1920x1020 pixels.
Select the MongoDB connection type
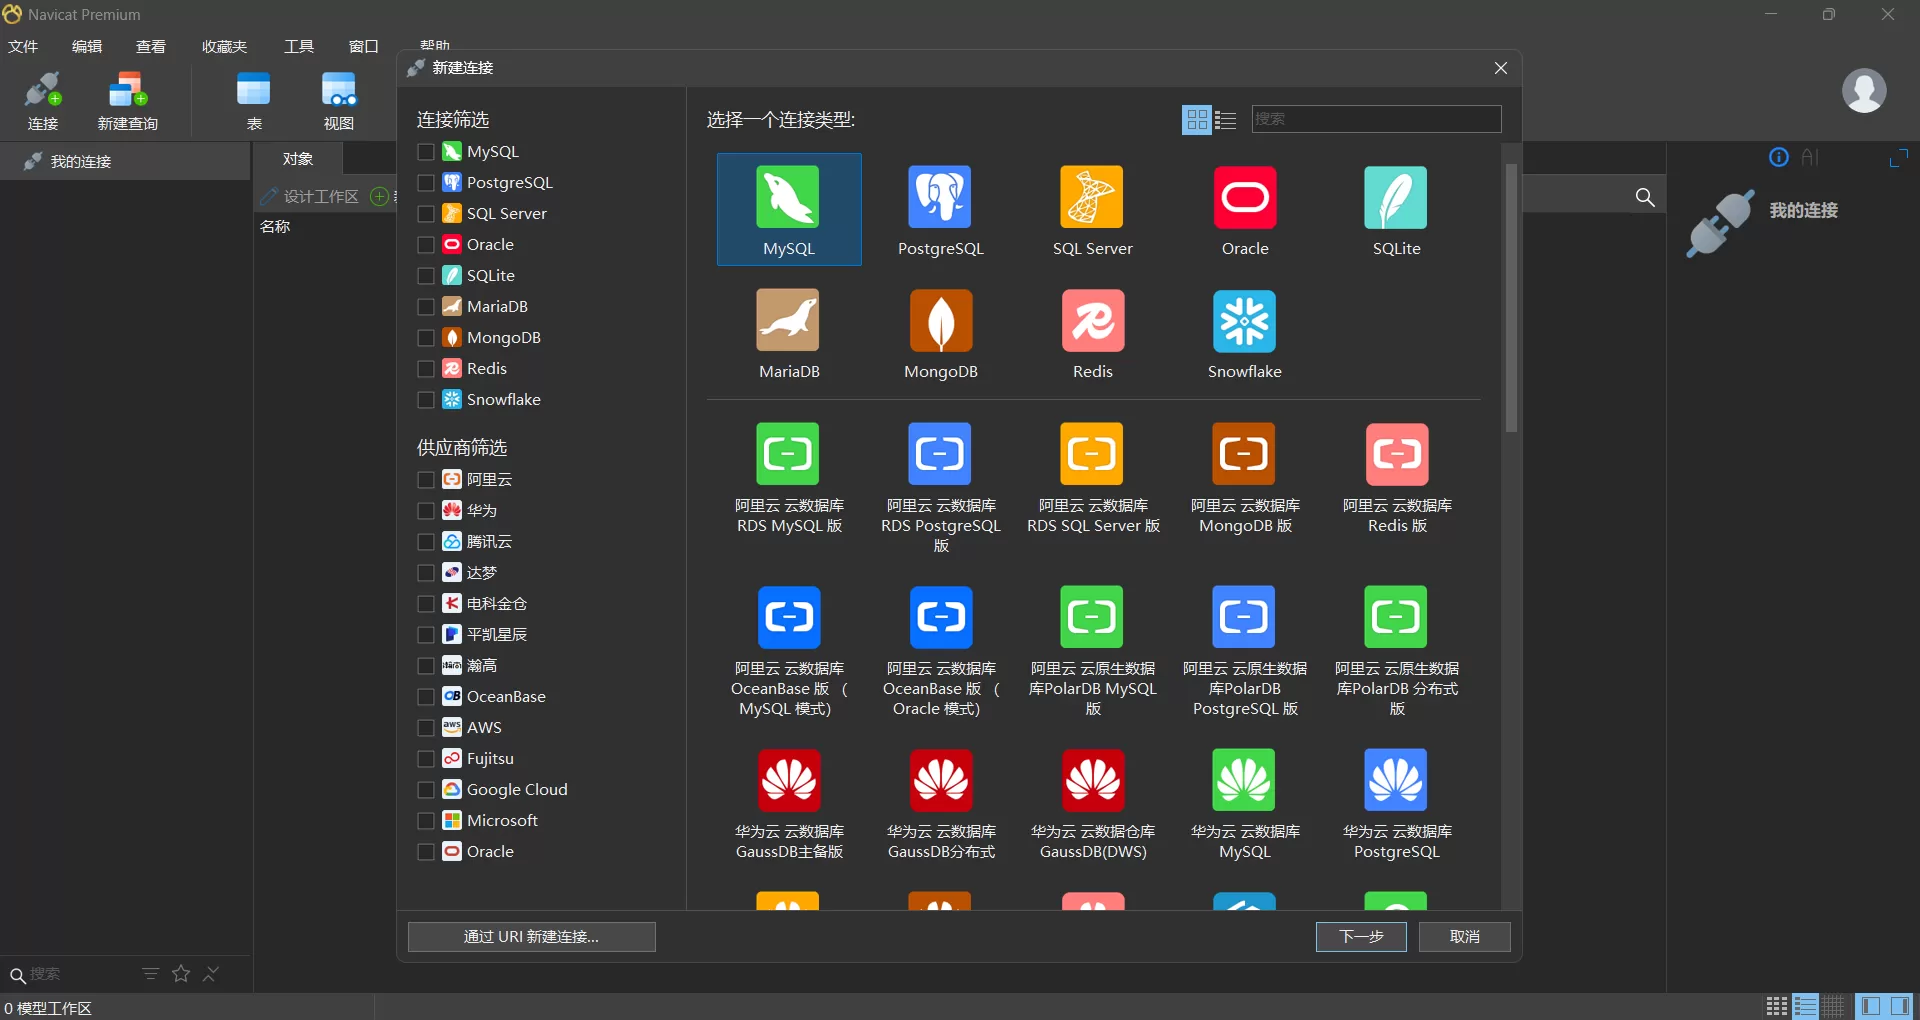click(940, 332)
